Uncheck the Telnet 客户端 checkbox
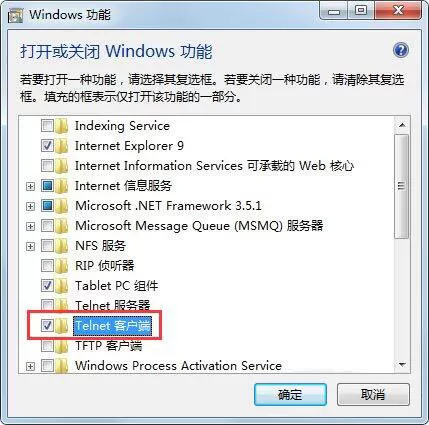This screenshot has width=429, height=425. (x=47, y=326)
